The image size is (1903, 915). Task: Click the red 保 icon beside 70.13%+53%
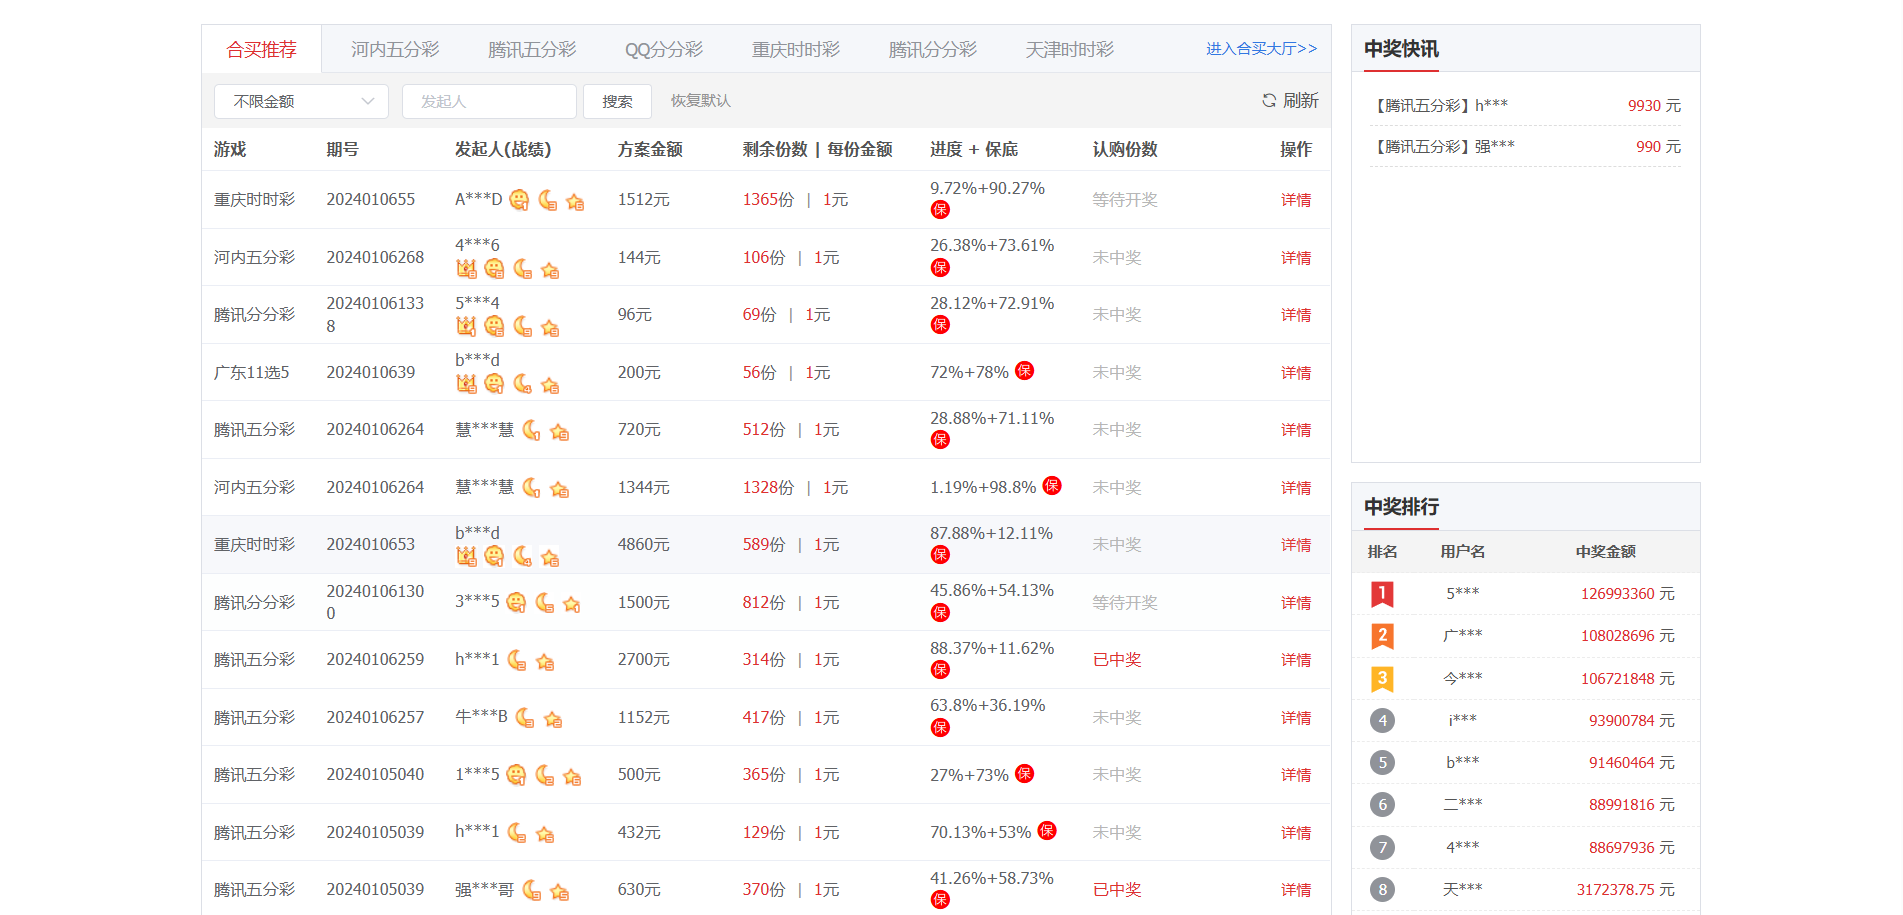(x=1047, y=831)
